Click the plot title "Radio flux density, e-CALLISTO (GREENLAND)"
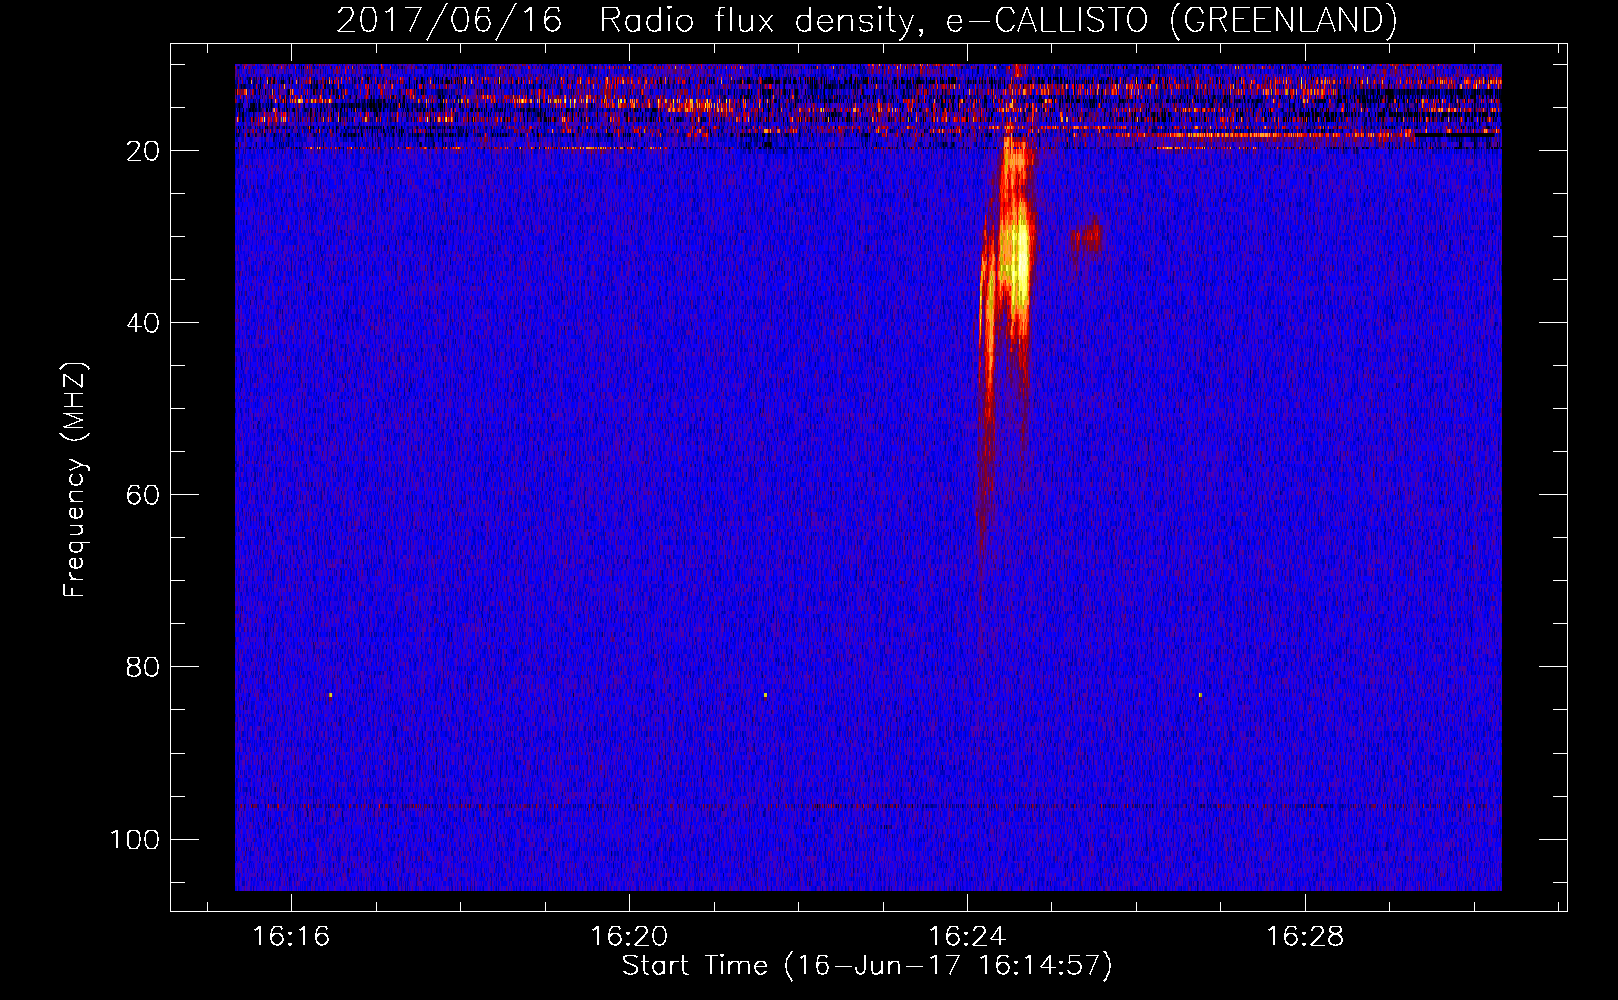This screenshot has height=1000, width=1618. click(x=998, y=21)
